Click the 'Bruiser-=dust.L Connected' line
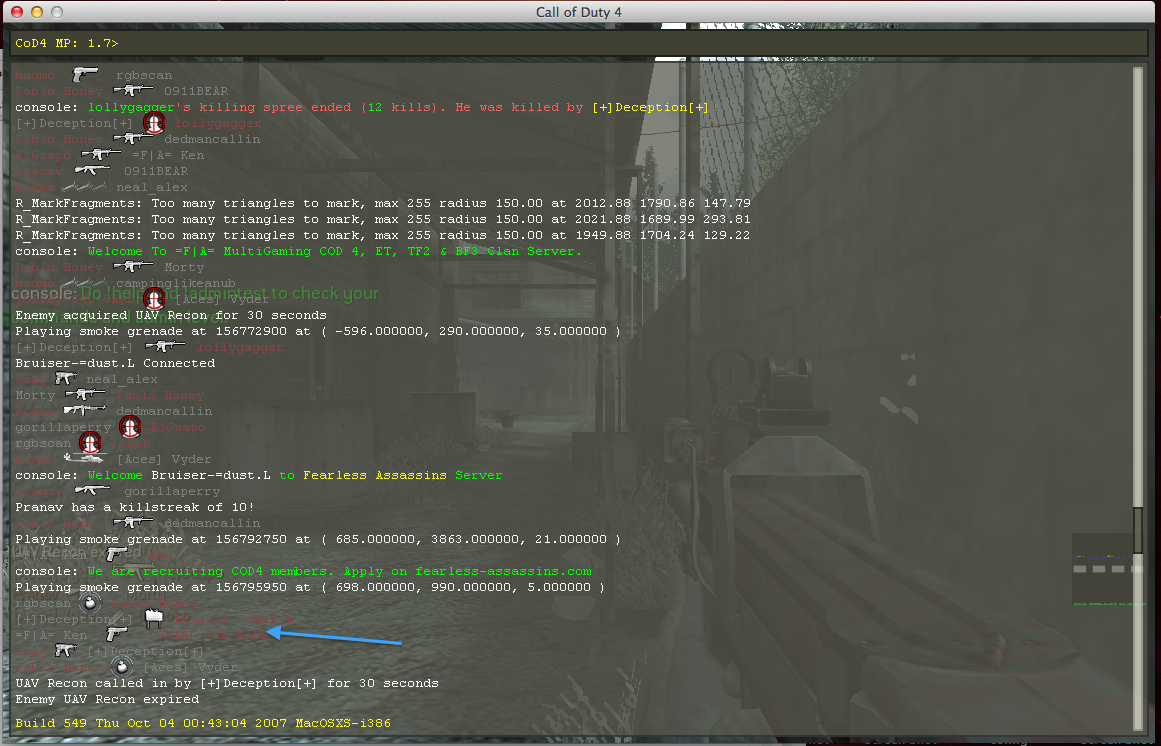 [116, 363]
